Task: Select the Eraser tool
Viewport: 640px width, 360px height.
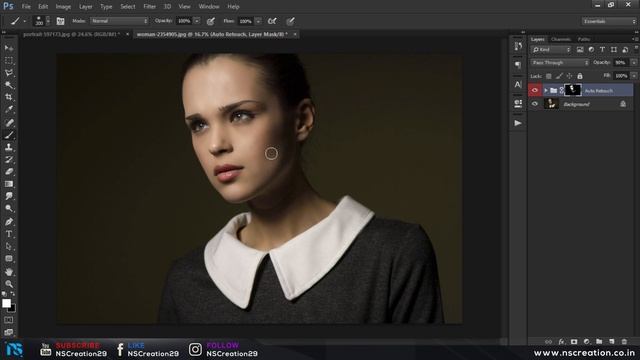Action: click(x=9, y=172)
